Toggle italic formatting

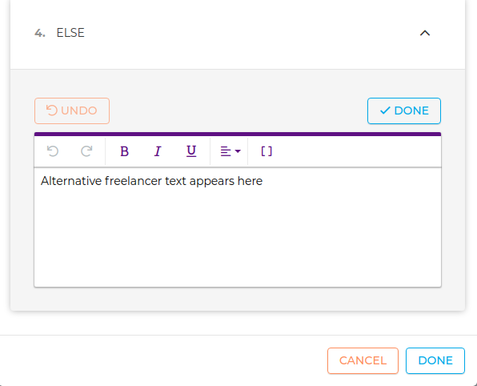point(158,151)
